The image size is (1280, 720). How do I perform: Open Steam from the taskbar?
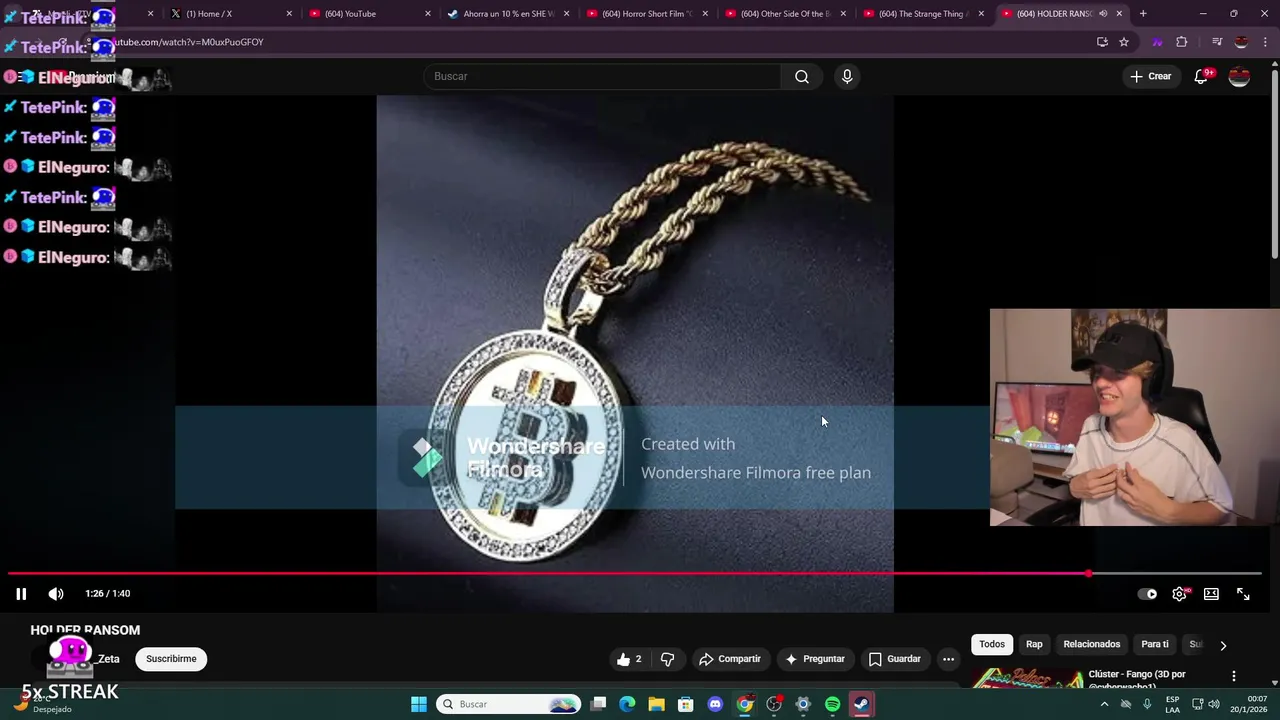pos(861,704)
